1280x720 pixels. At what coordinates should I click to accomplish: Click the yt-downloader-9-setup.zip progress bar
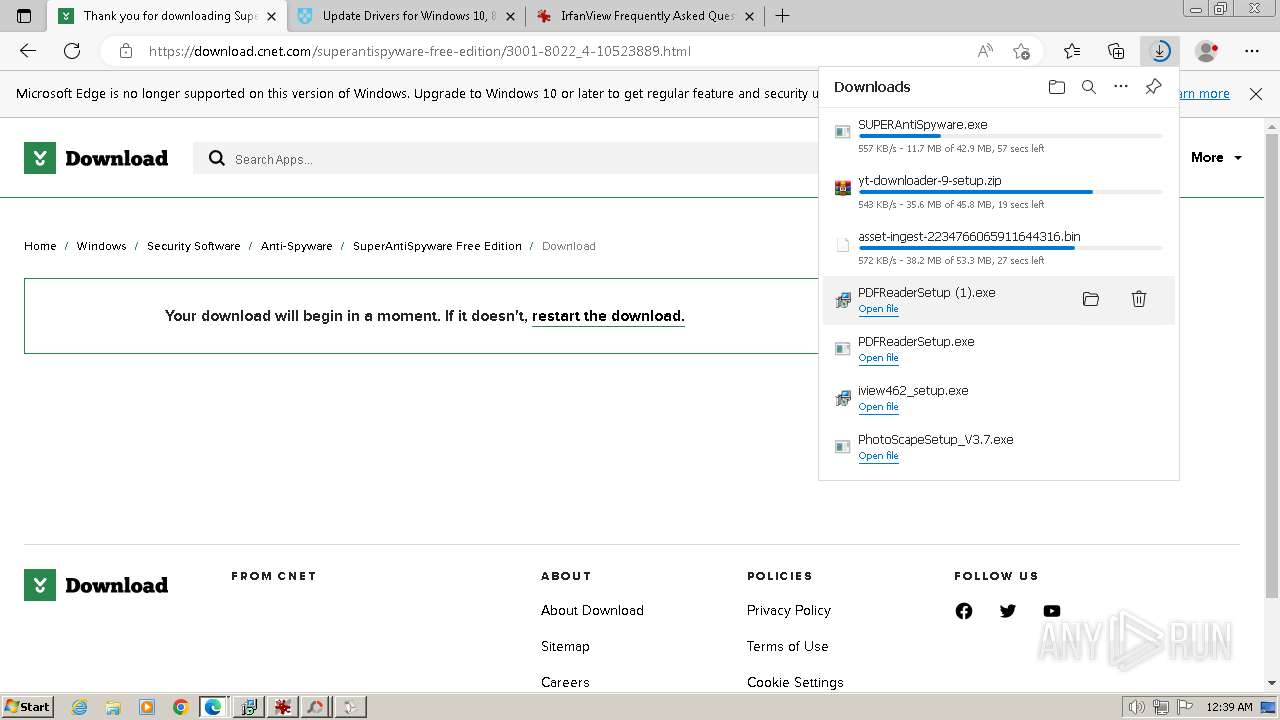click(x=1010, y=192)
